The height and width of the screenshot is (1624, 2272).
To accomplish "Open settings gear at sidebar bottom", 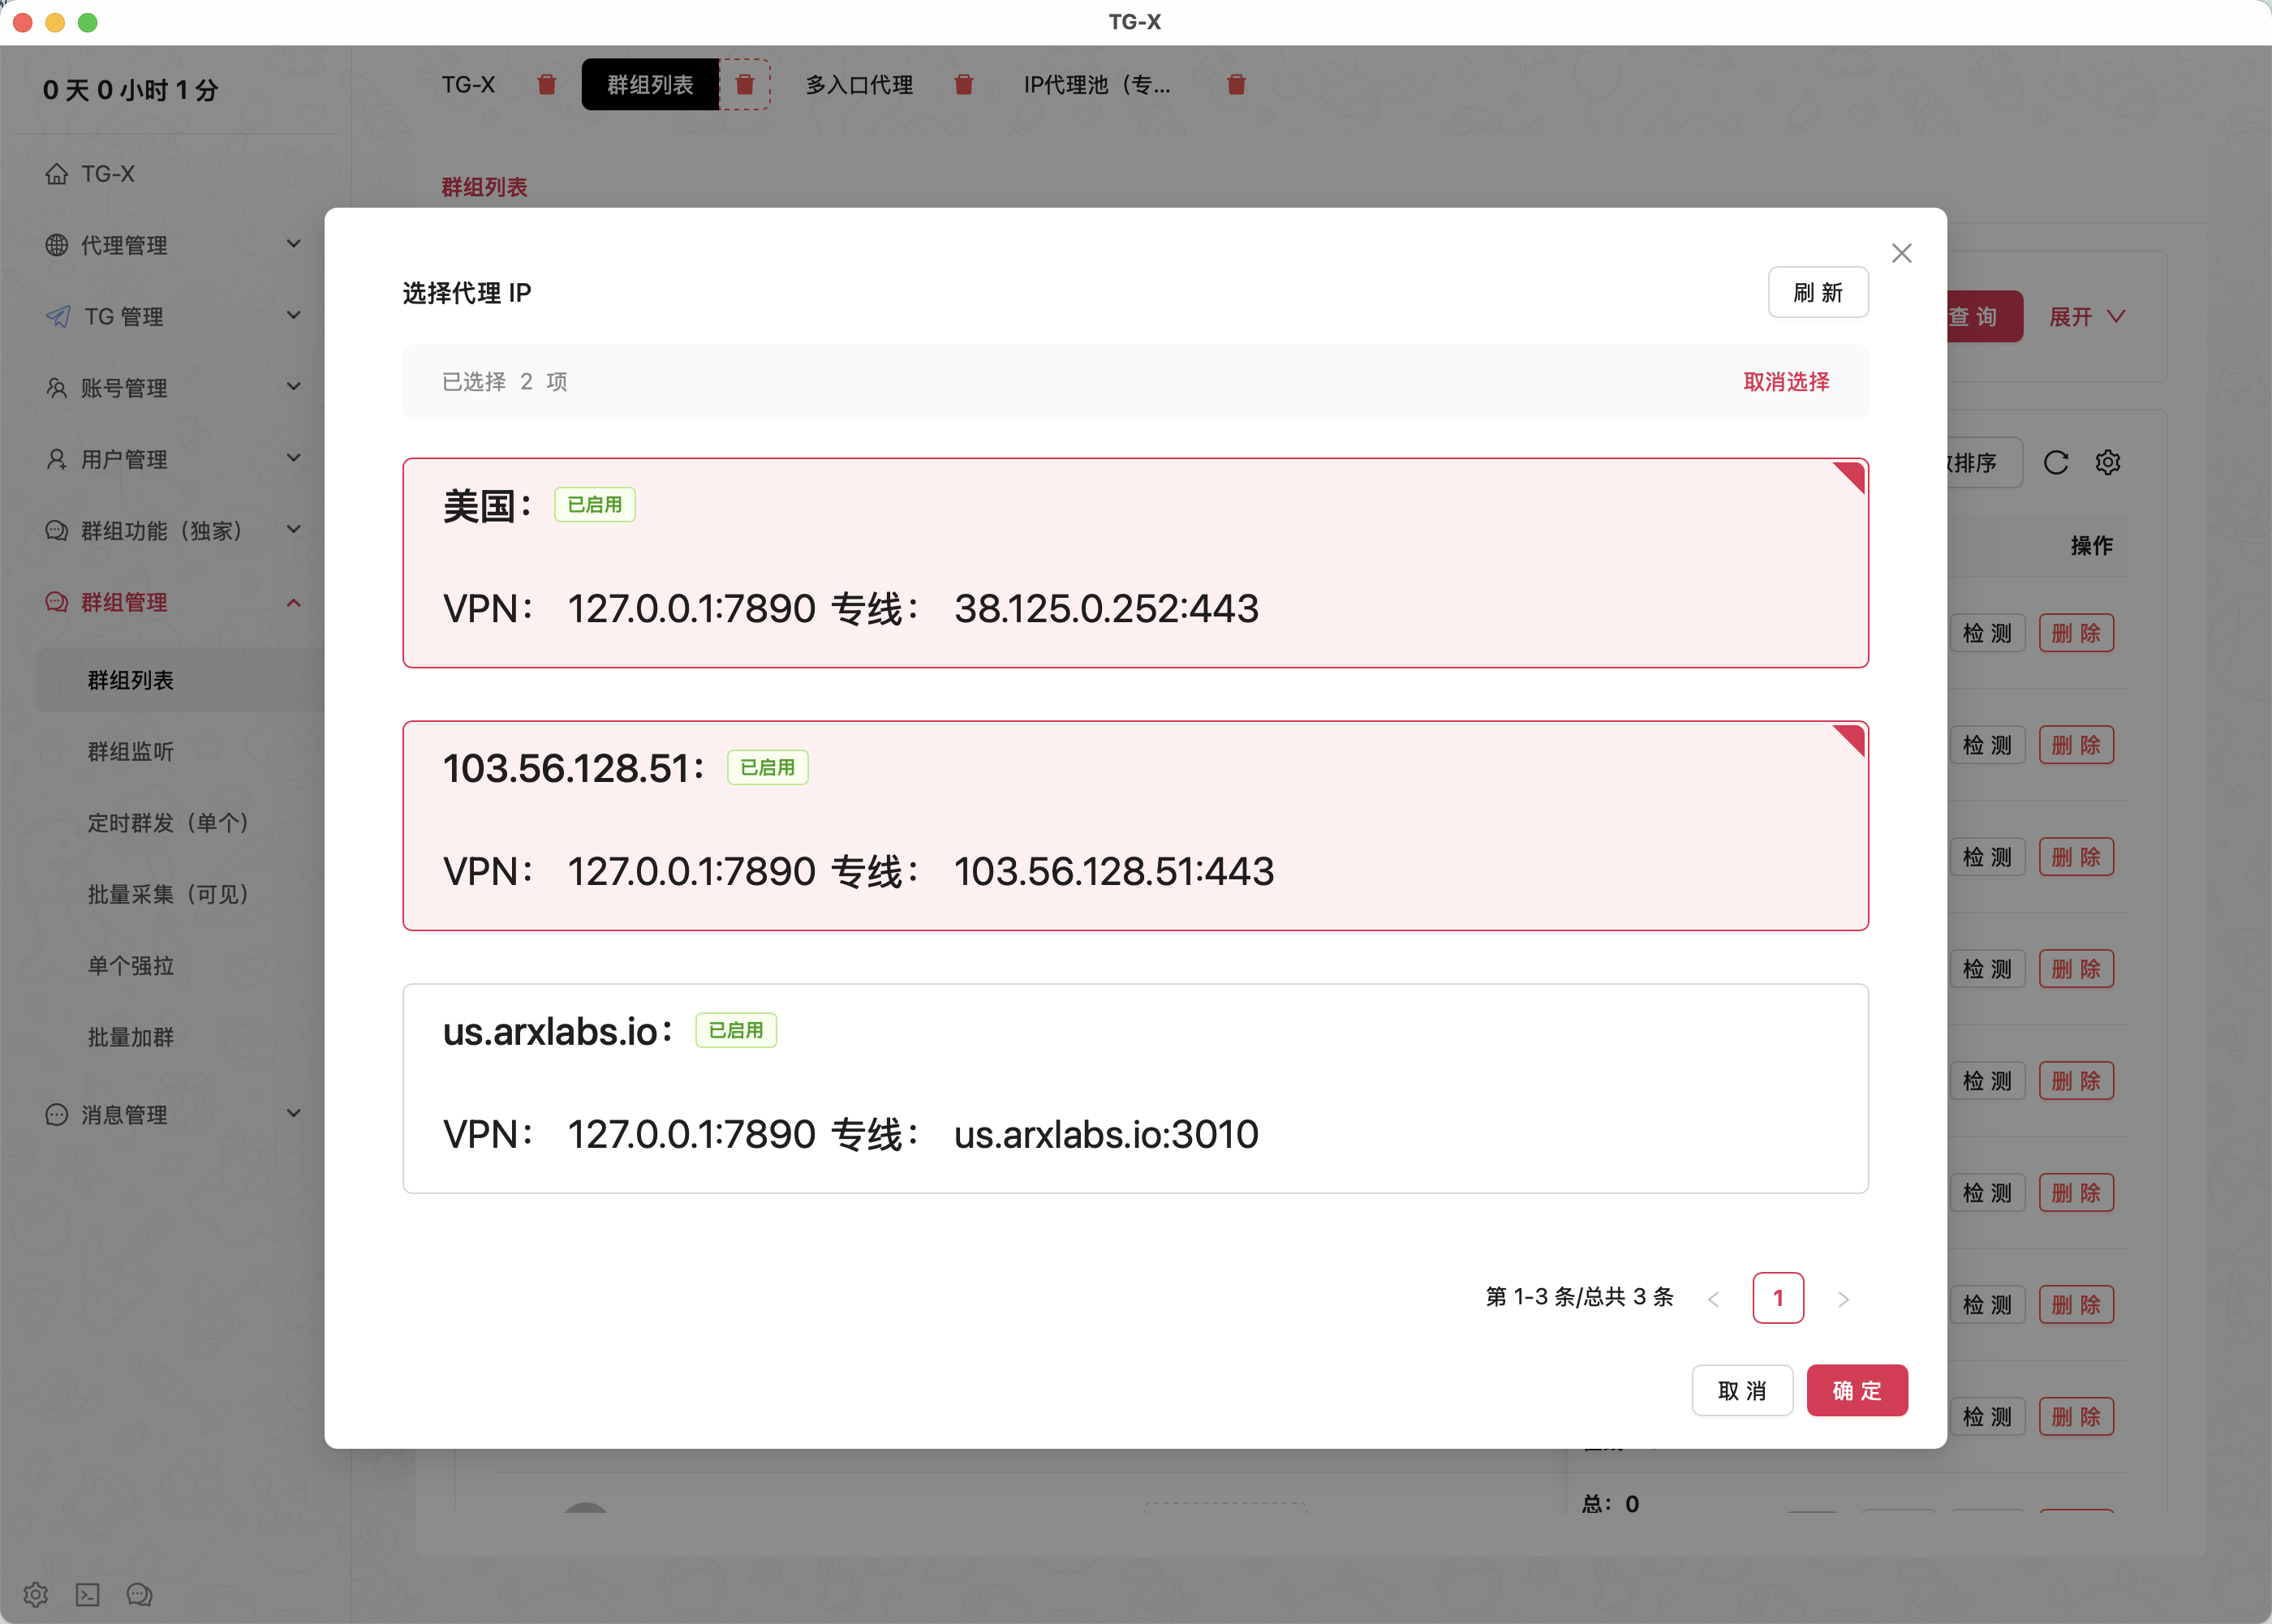I will click(x=36, y=1594).
